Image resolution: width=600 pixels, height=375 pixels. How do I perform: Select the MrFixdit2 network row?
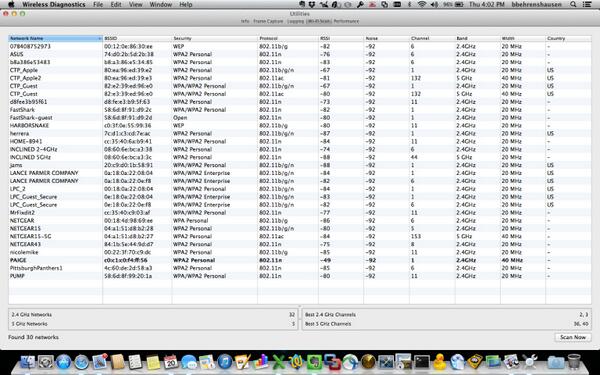pos(300,213)
